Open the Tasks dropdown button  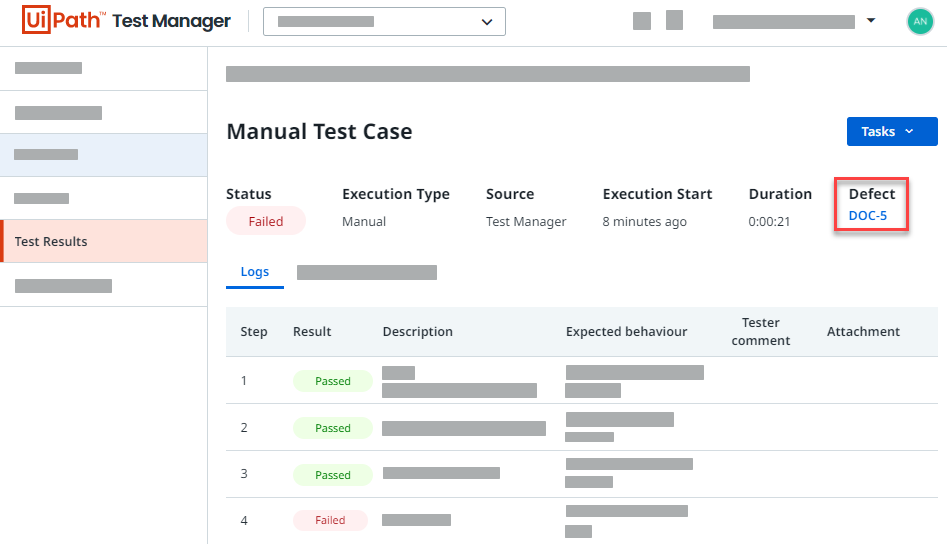tap(891, 132)
